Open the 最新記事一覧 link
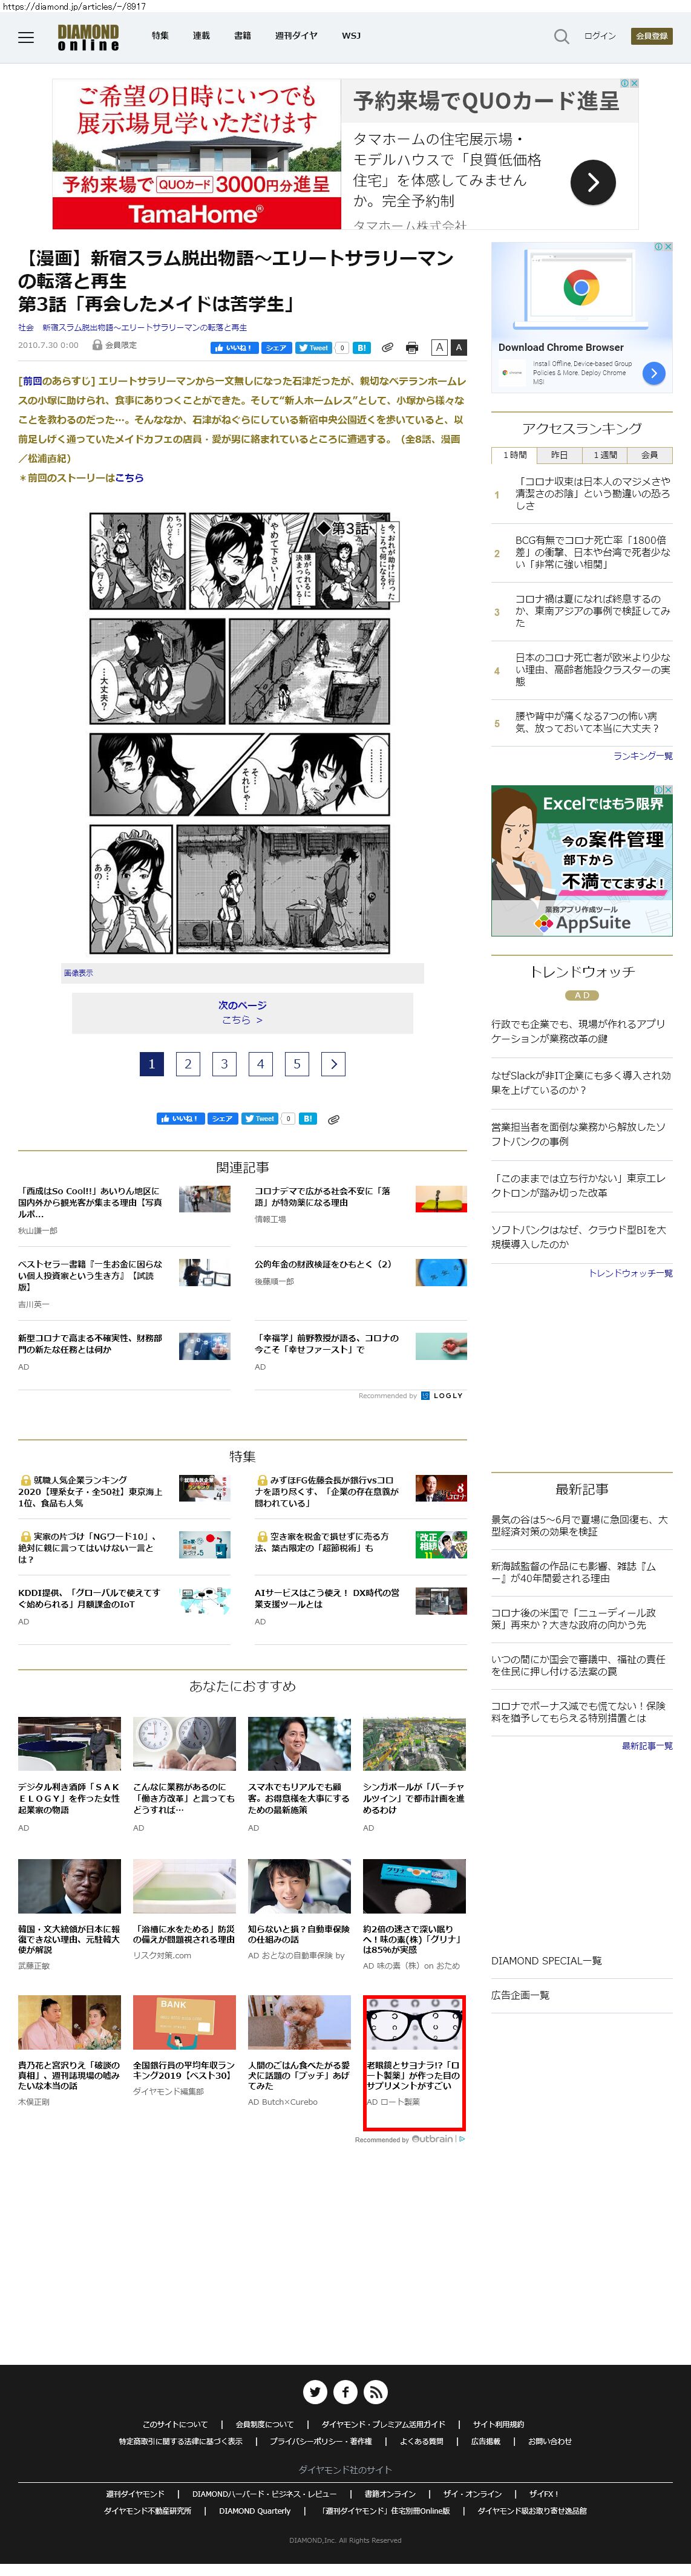This screenshot has width=691, height=2576. pyautogui.click(x=647, y=1746)
